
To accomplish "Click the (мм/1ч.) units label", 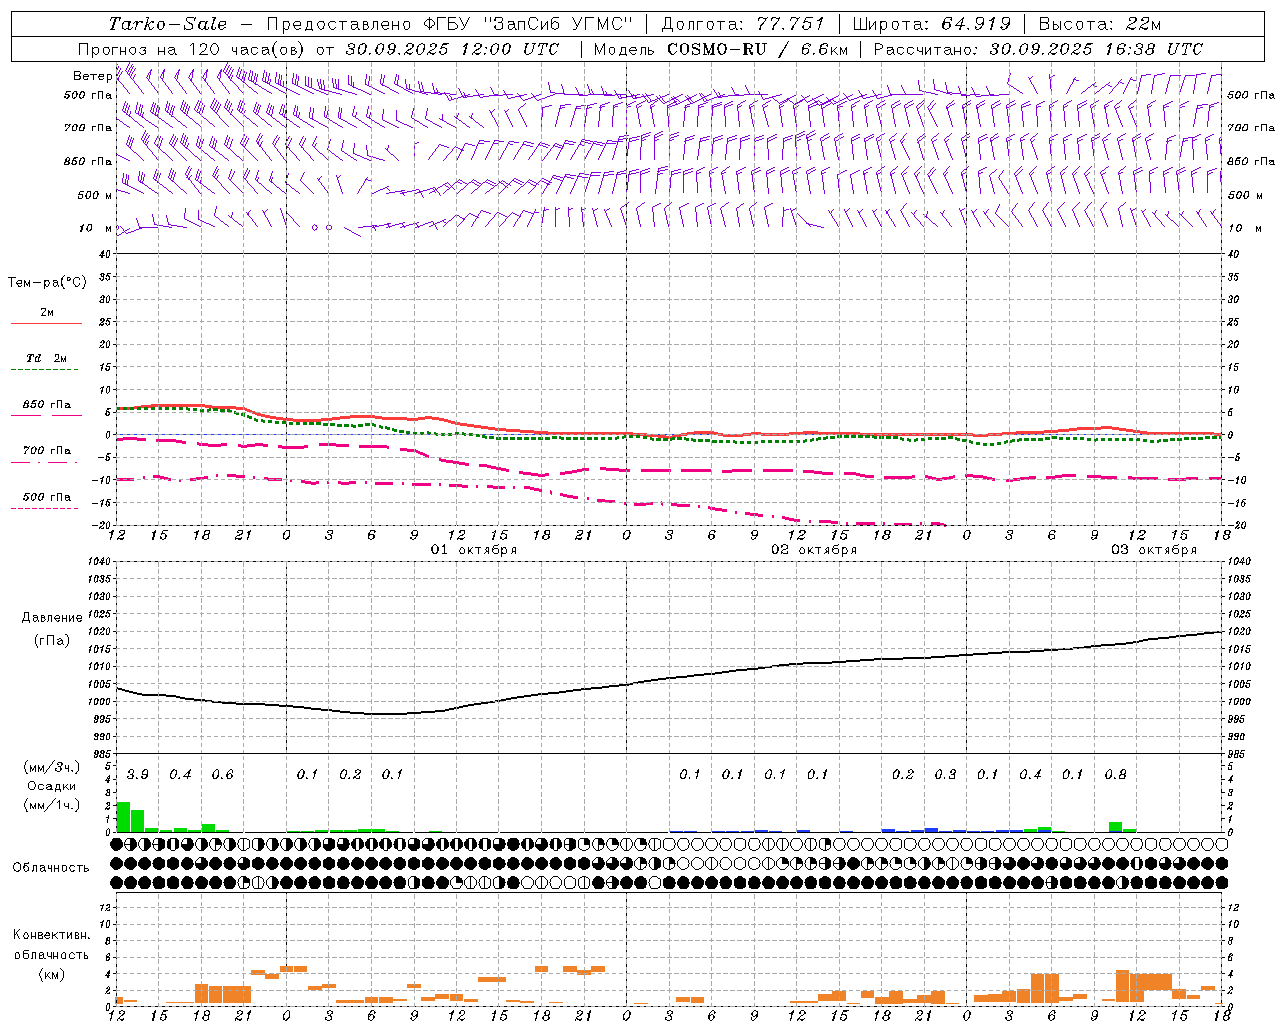I will pyautogui.click(x=51, y=805).
